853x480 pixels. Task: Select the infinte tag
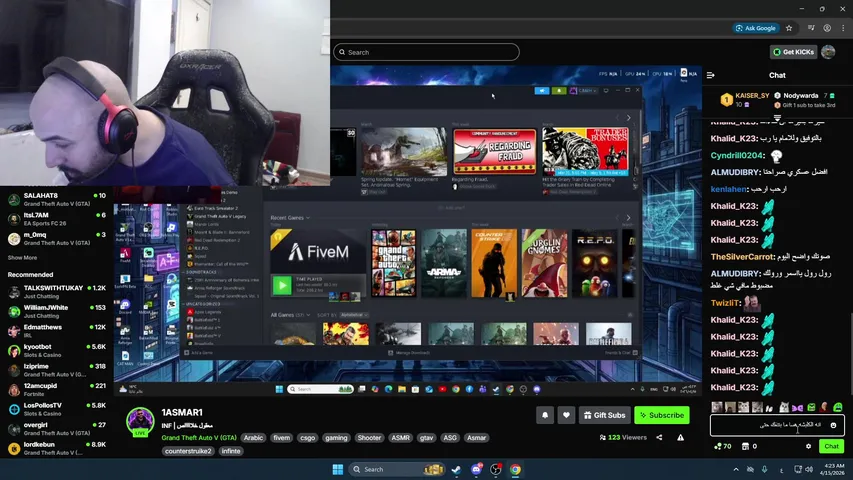[231, 451]
